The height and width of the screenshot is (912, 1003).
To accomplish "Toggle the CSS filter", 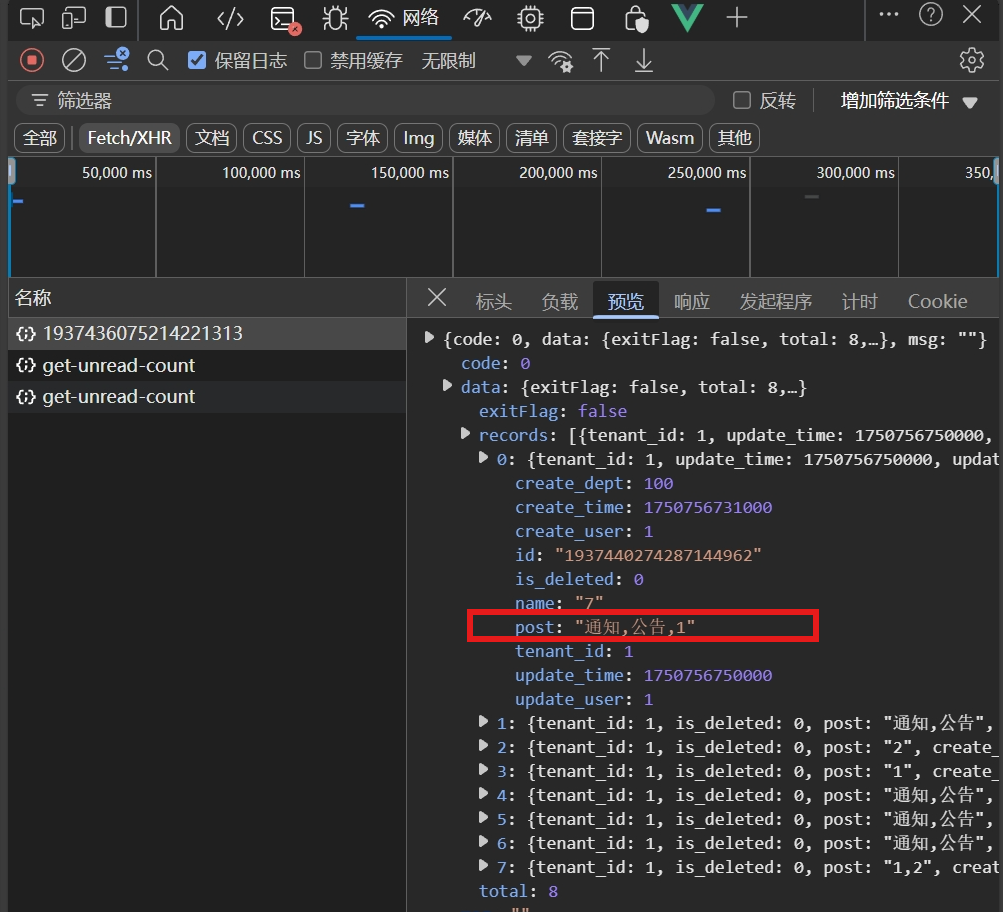I will (267, 138).
